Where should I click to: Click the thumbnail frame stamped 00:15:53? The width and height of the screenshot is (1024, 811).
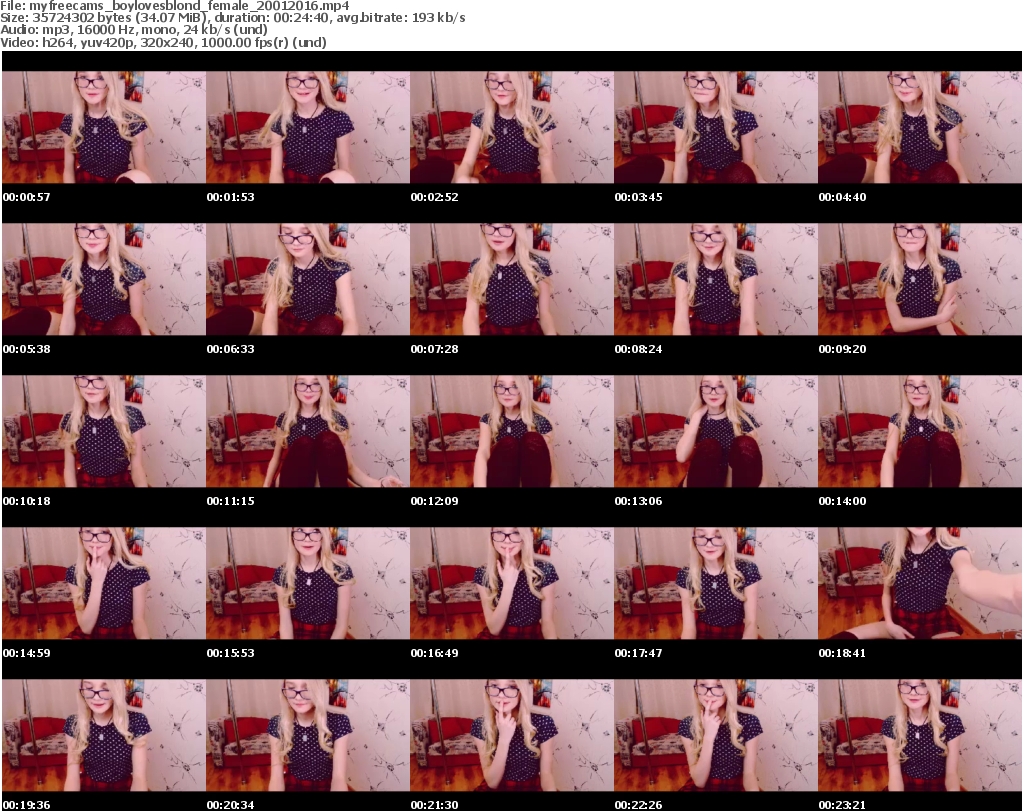coord(308,583)
